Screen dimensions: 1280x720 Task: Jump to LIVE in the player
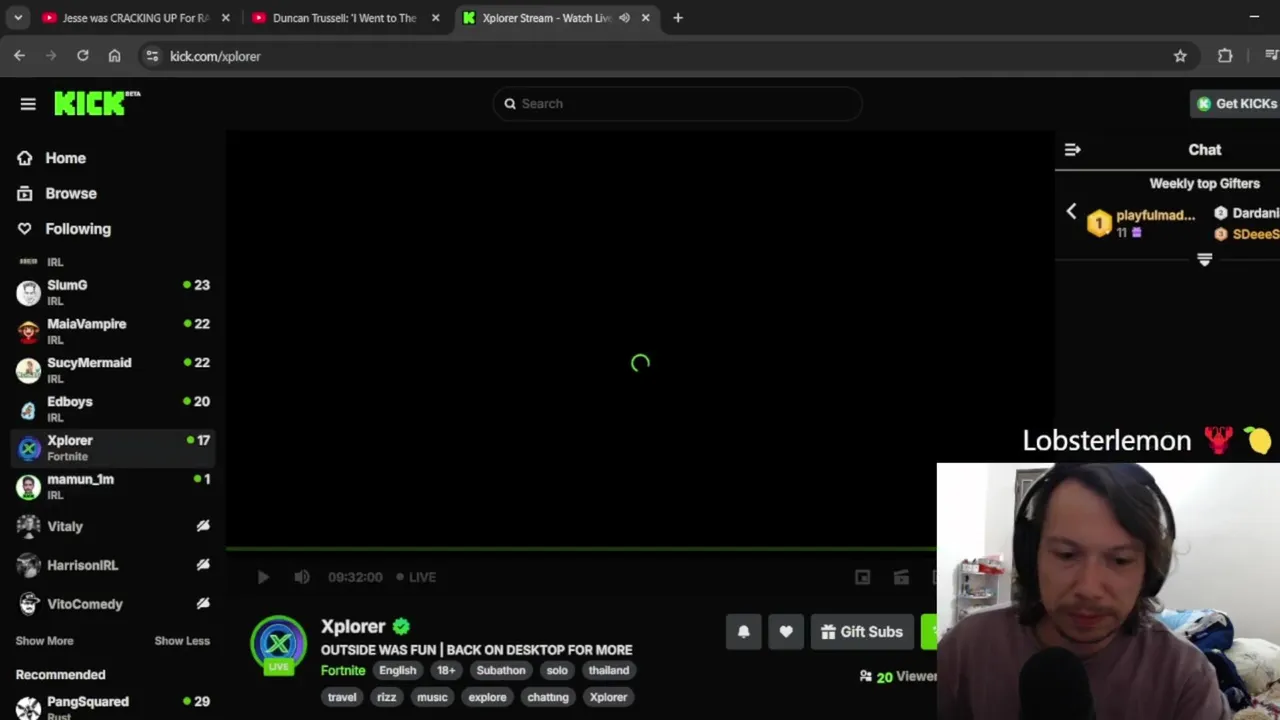[416, 577]
